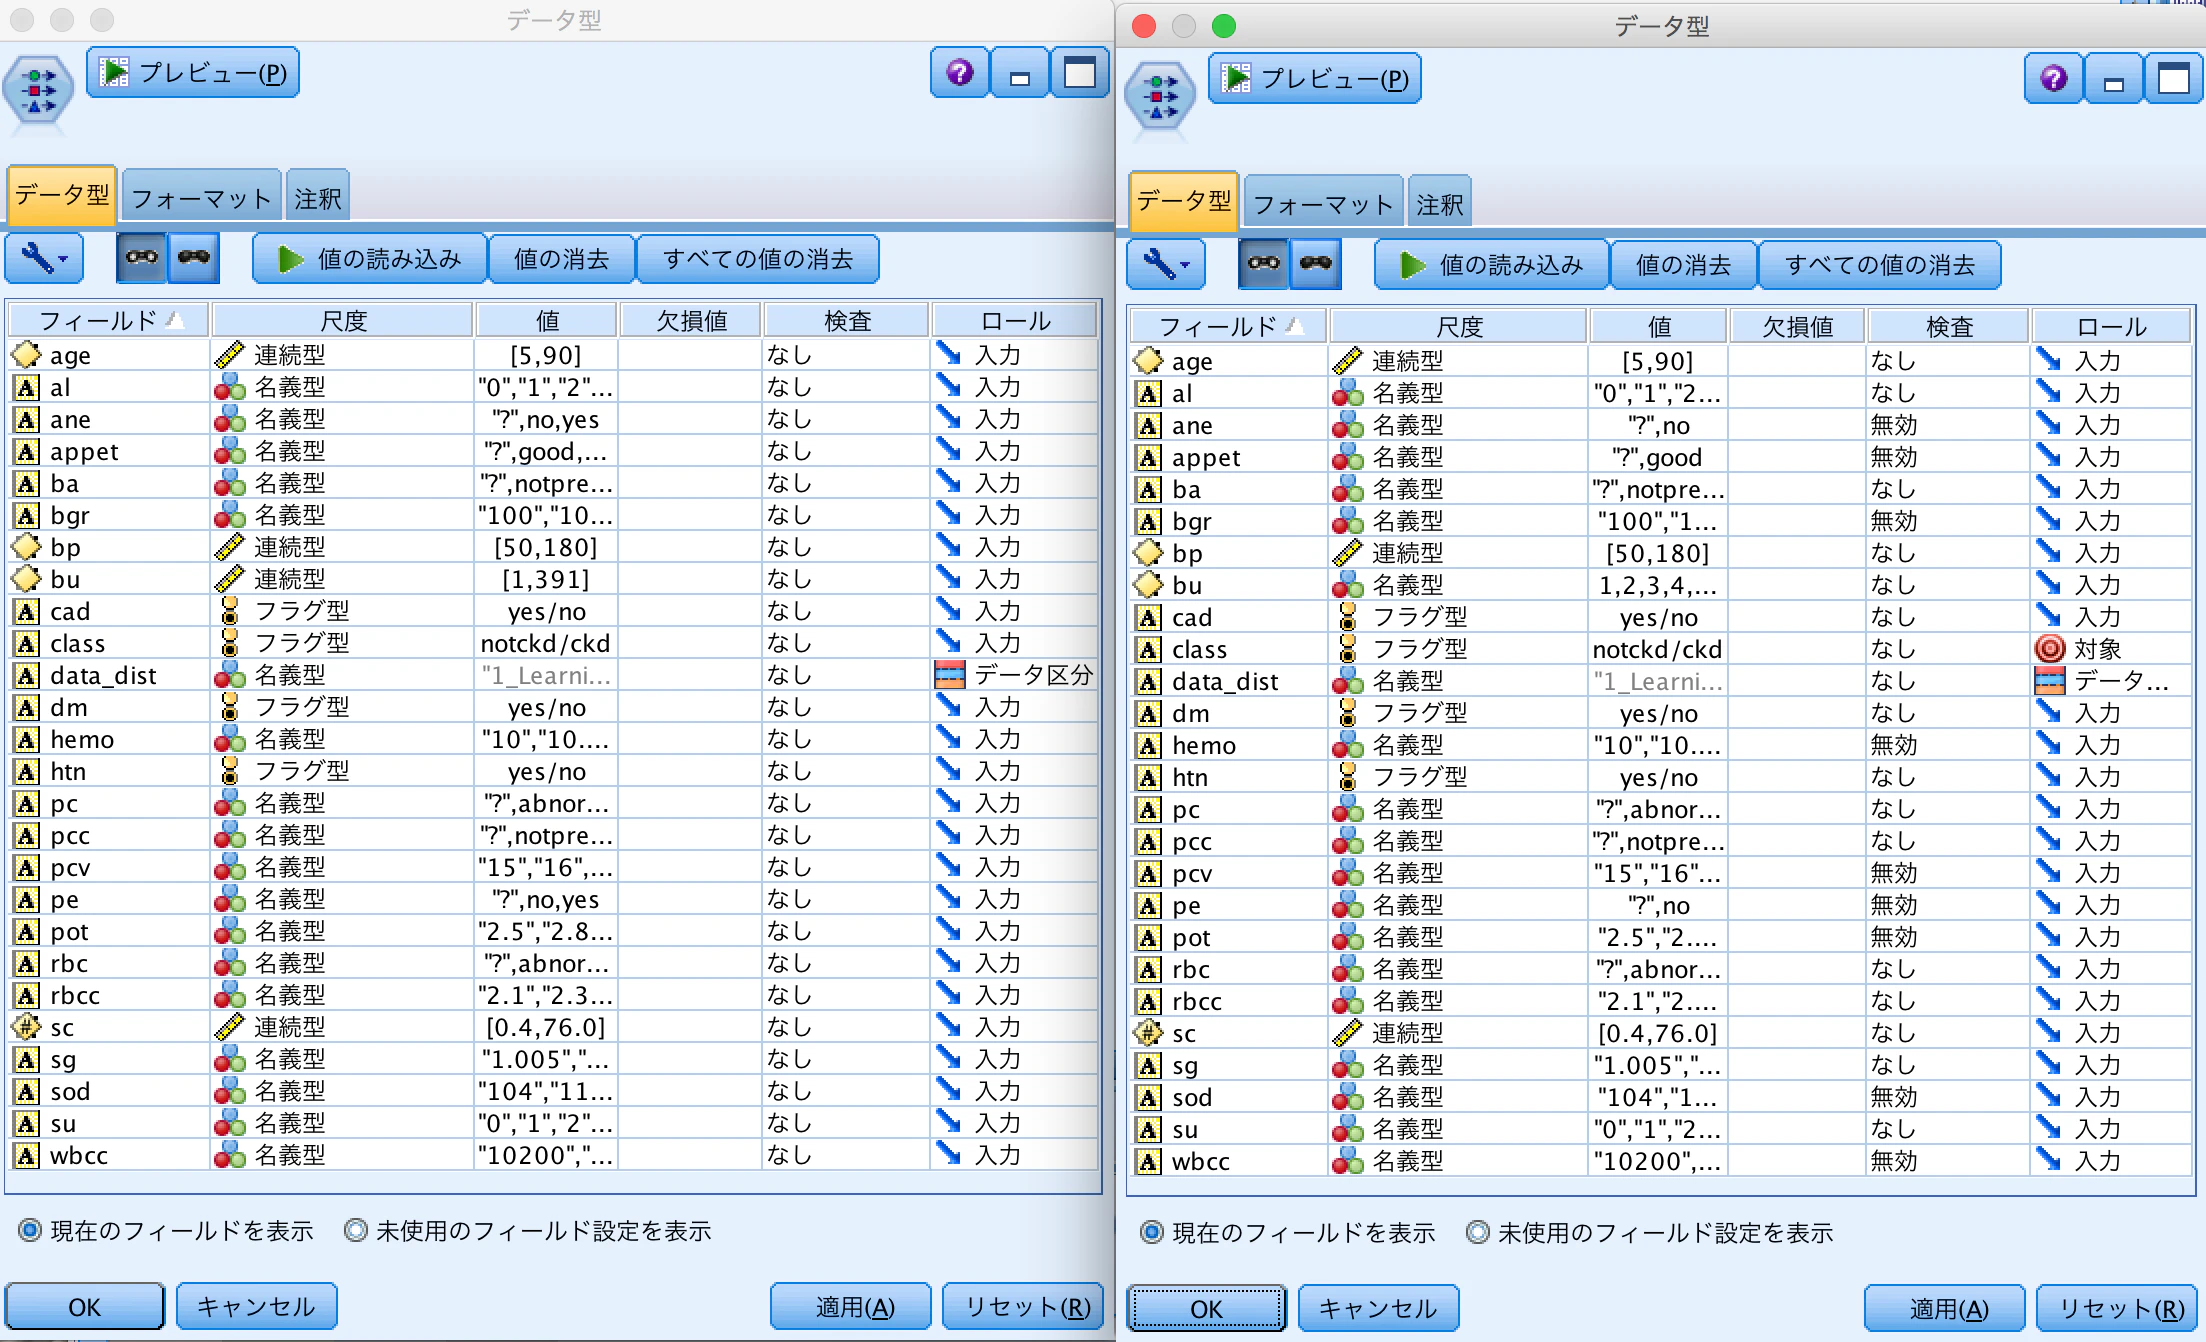The height and width of the screenshot is (1342, 2206).
Task: Click 値の消去 button in right window
Action: (1684, 265)
